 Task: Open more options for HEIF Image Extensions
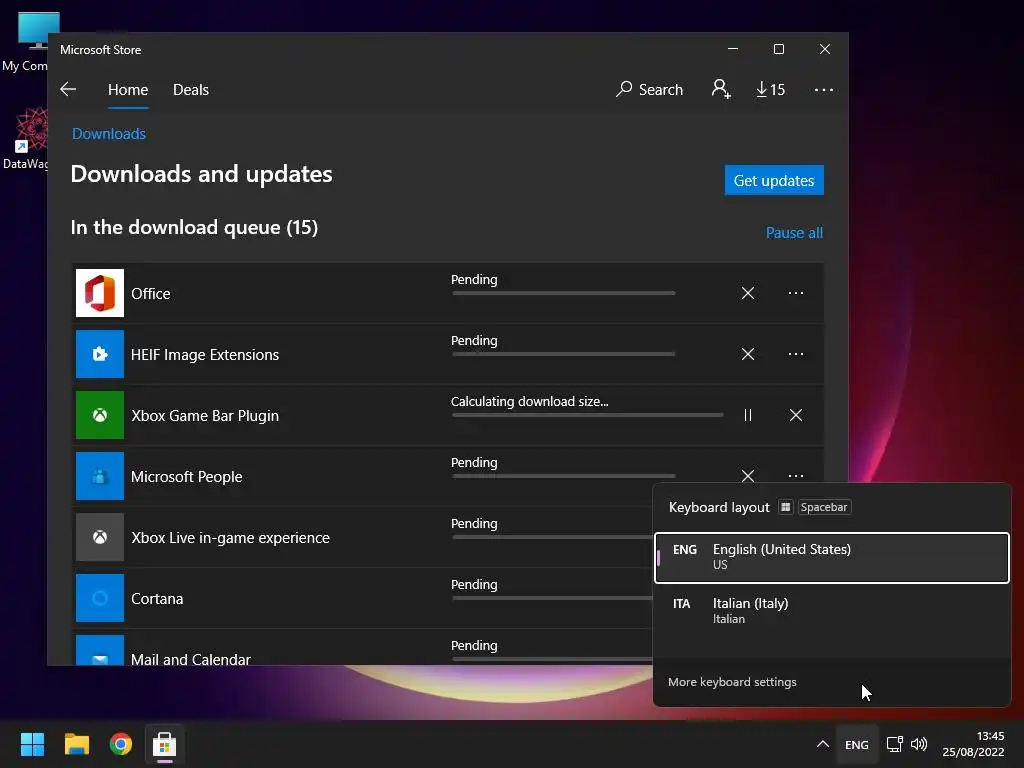coord(795,354)
